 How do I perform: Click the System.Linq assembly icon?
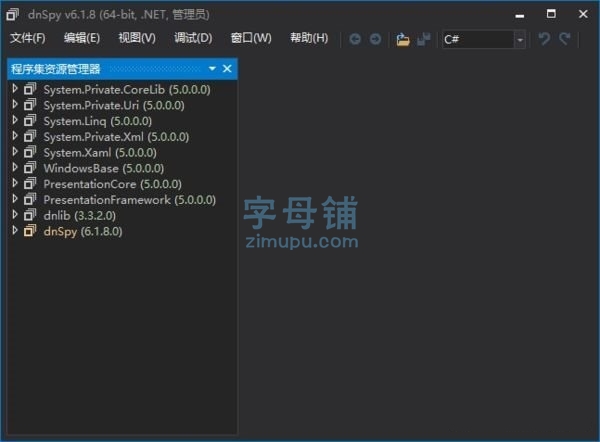click(x=30, y=120)
